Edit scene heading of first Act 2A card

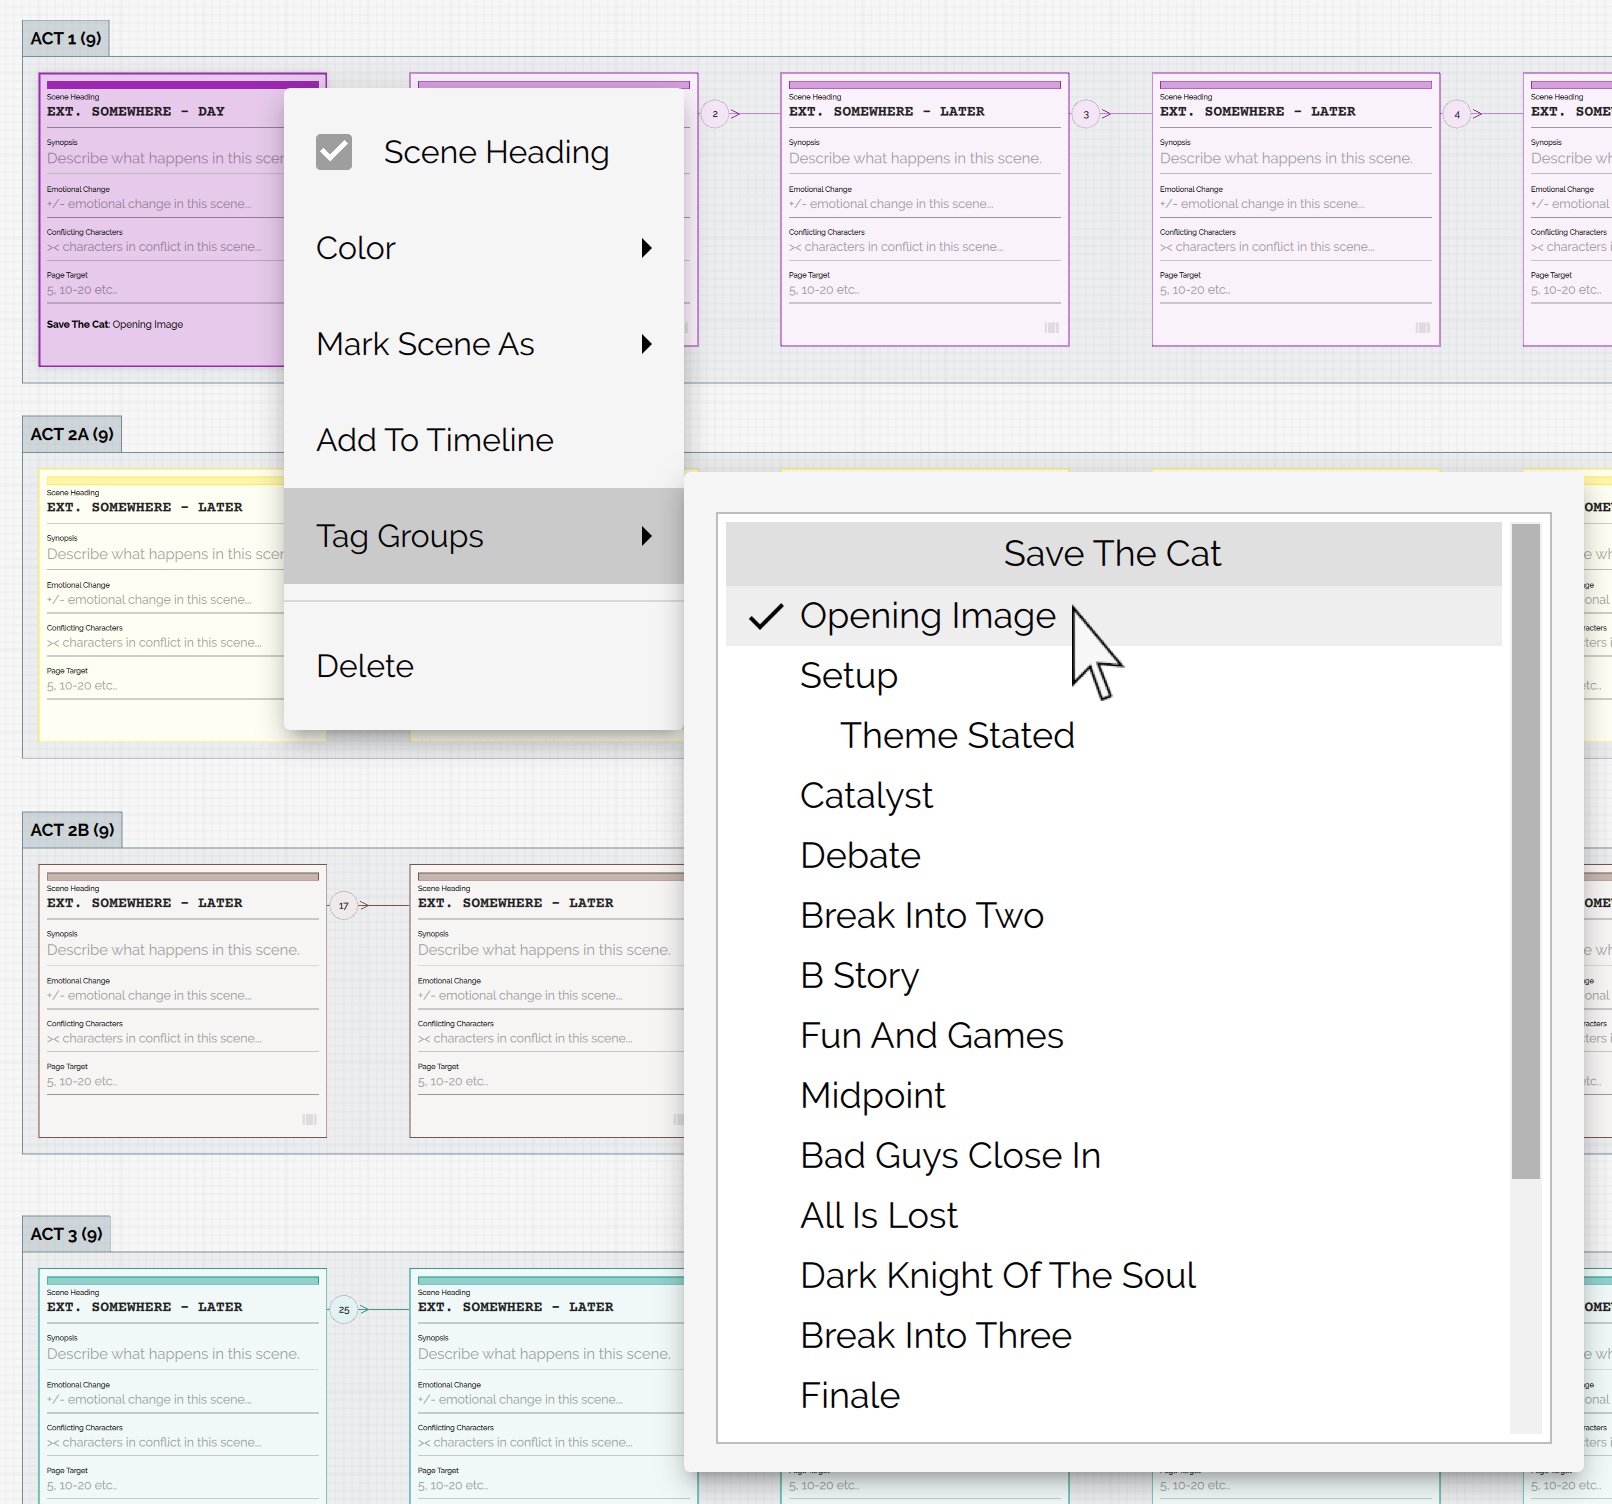coord(165,508)
